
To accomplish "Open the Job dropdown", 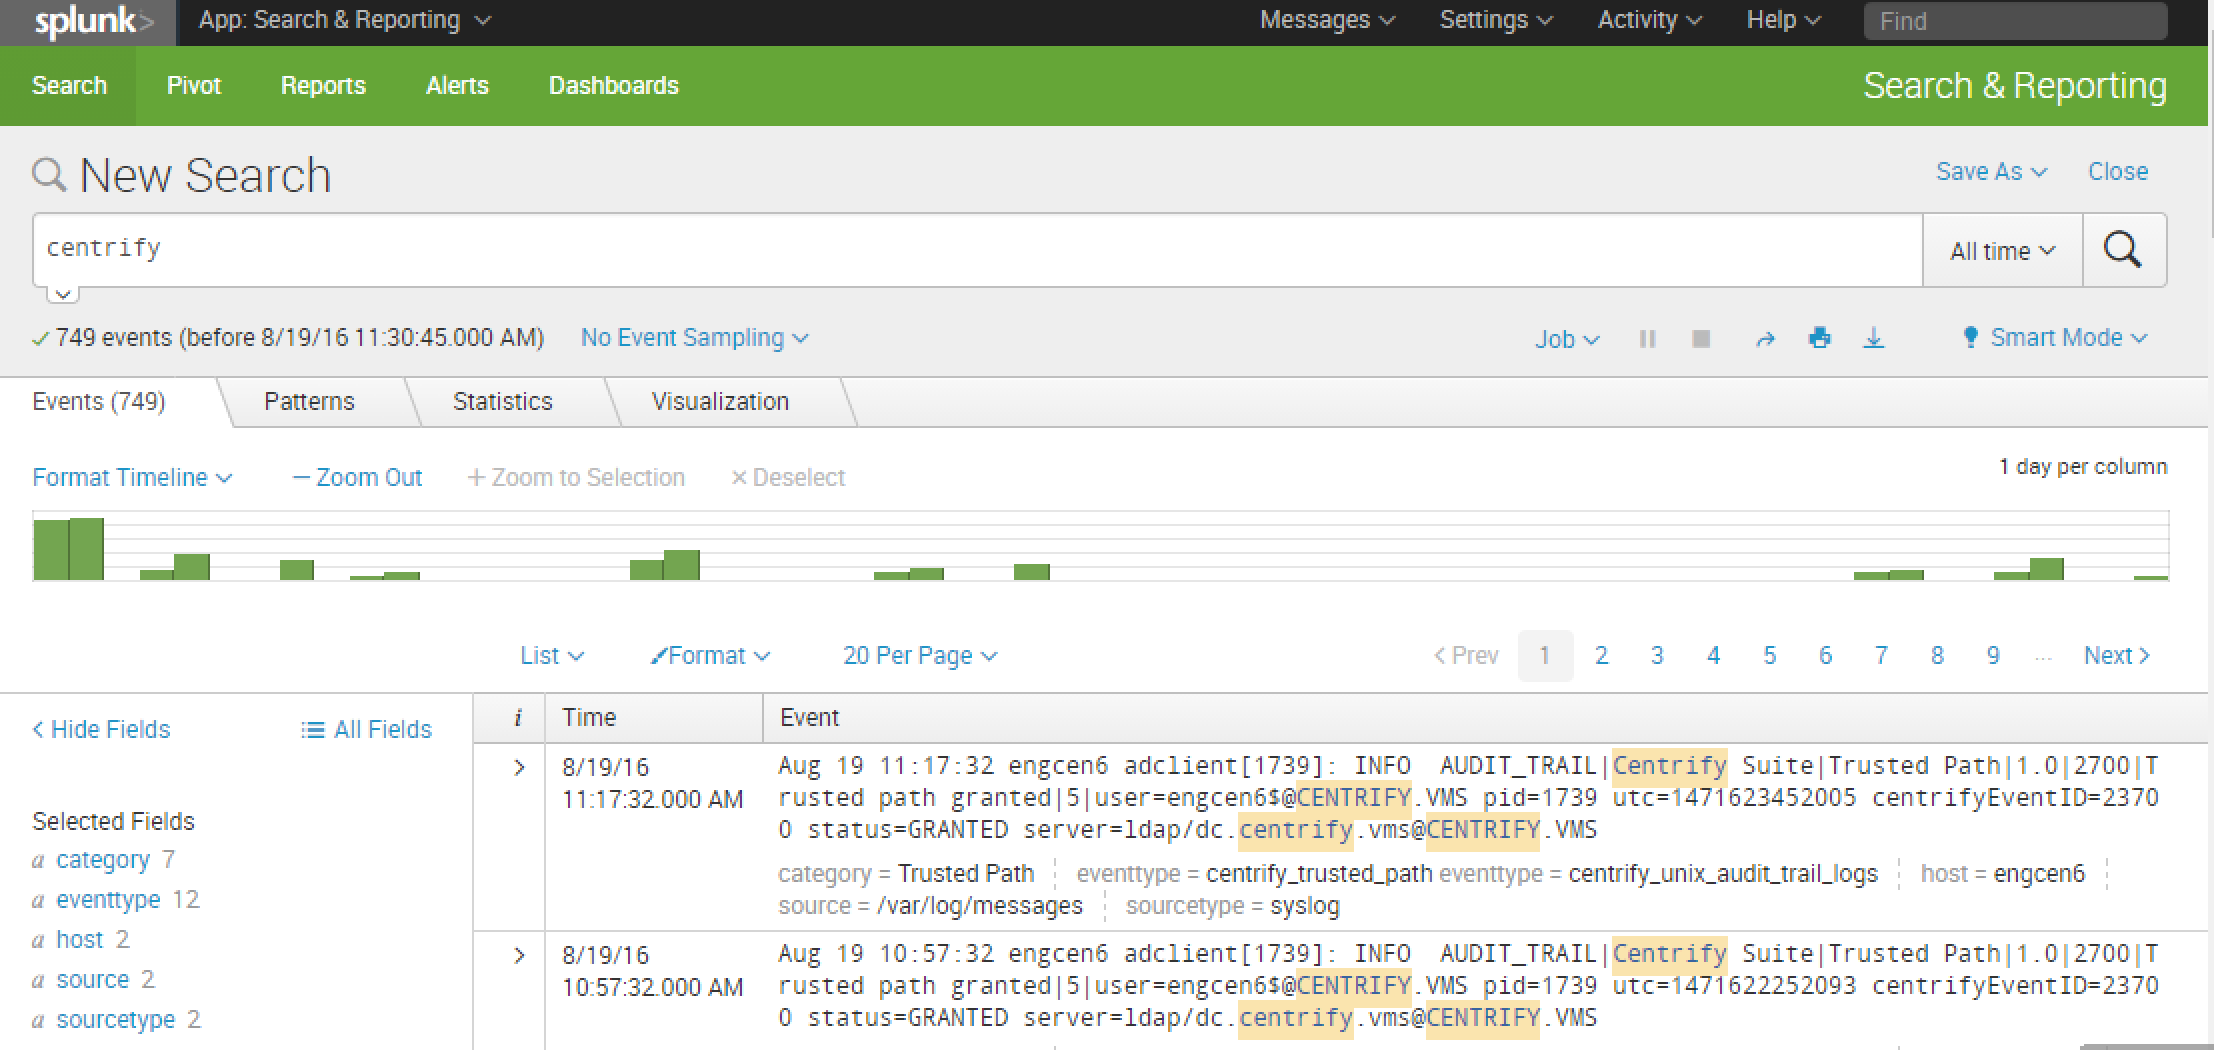I will (x=1567, y=340).
